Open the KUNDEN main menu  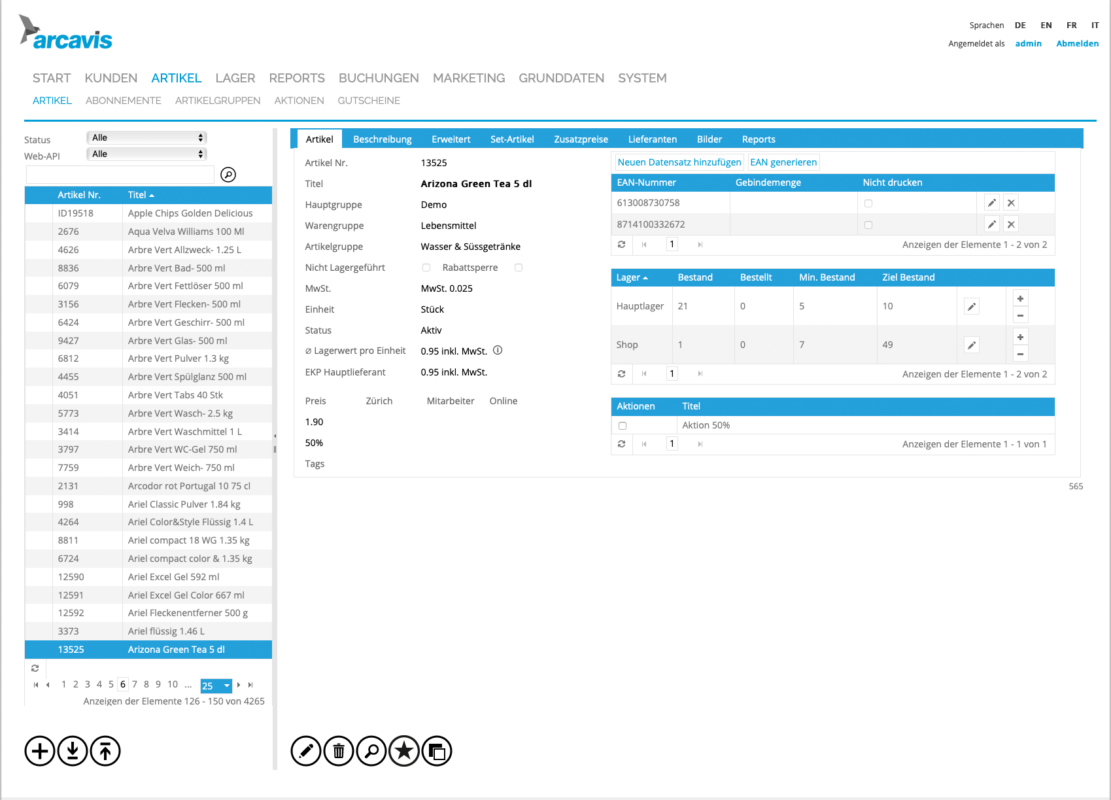tap(111, 78)
